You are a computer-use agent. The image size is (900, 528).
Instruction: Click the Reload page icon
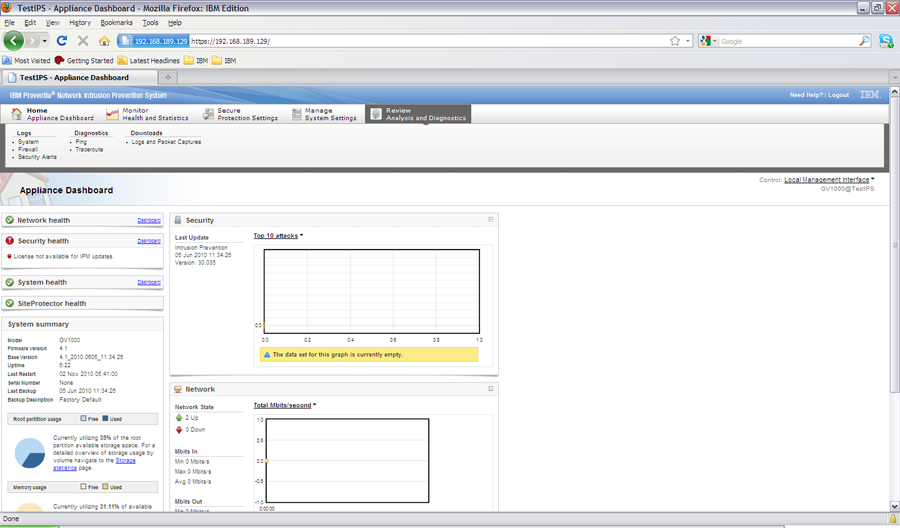(x=62, y=41)
